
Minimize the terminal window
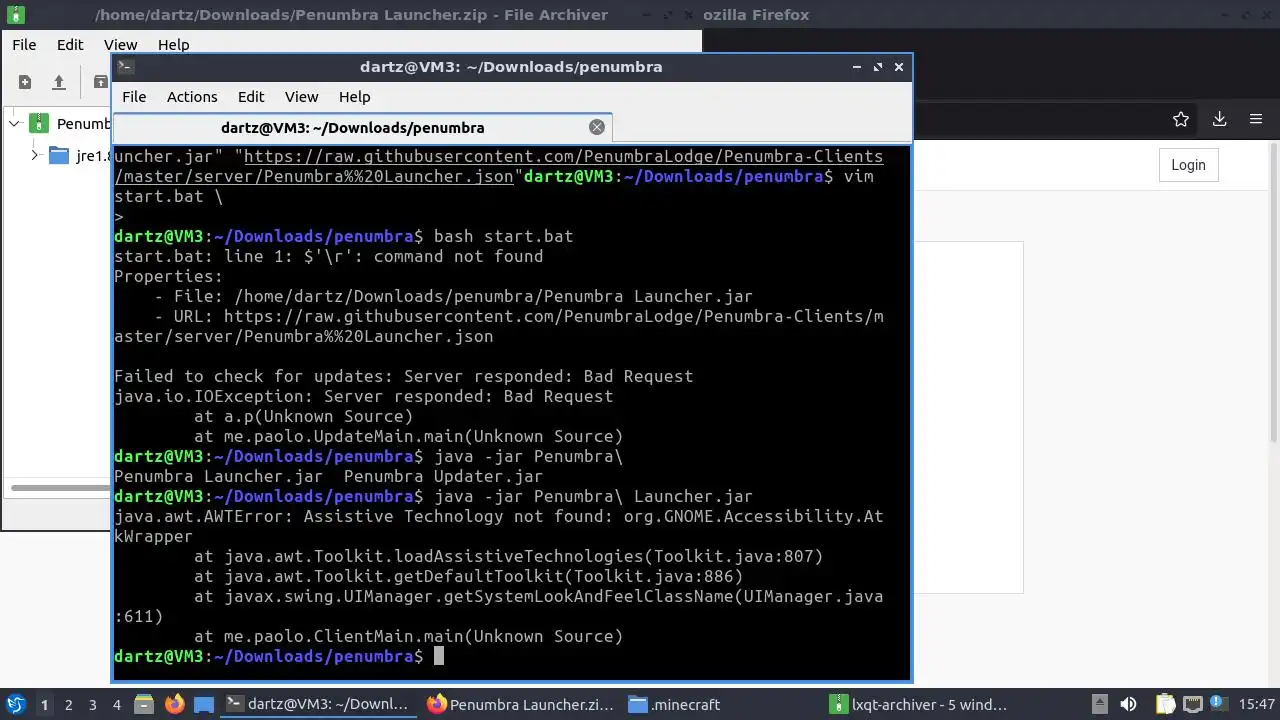tap(857, 67)
